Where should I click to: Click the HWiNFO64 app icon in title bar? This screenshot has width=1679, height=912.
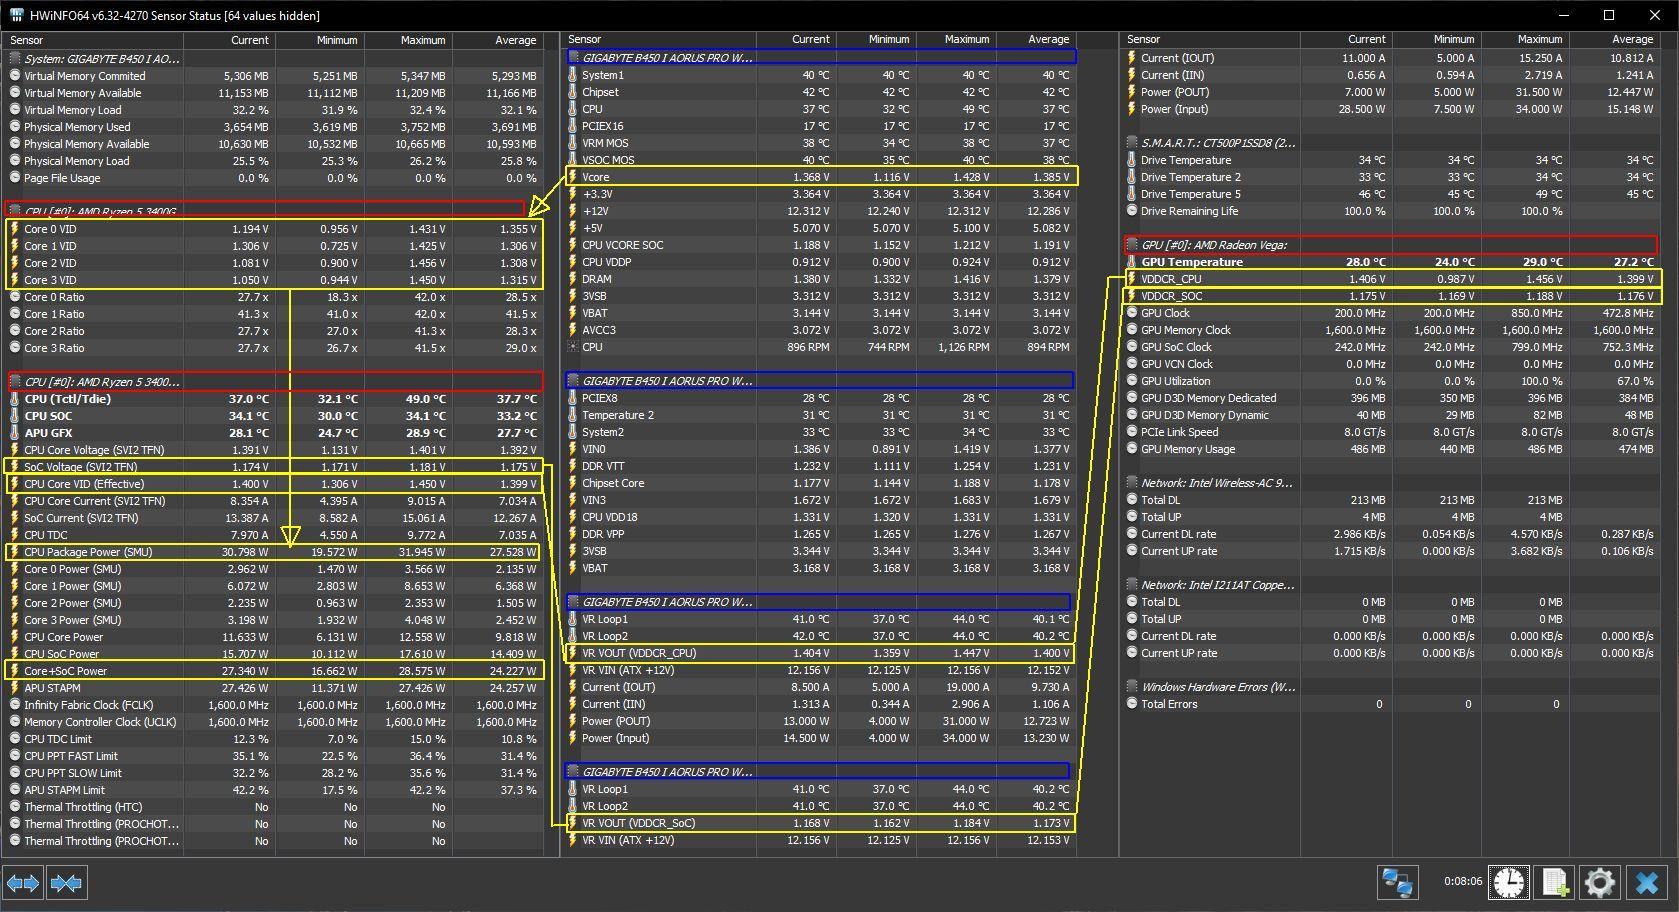coord(17,15)
